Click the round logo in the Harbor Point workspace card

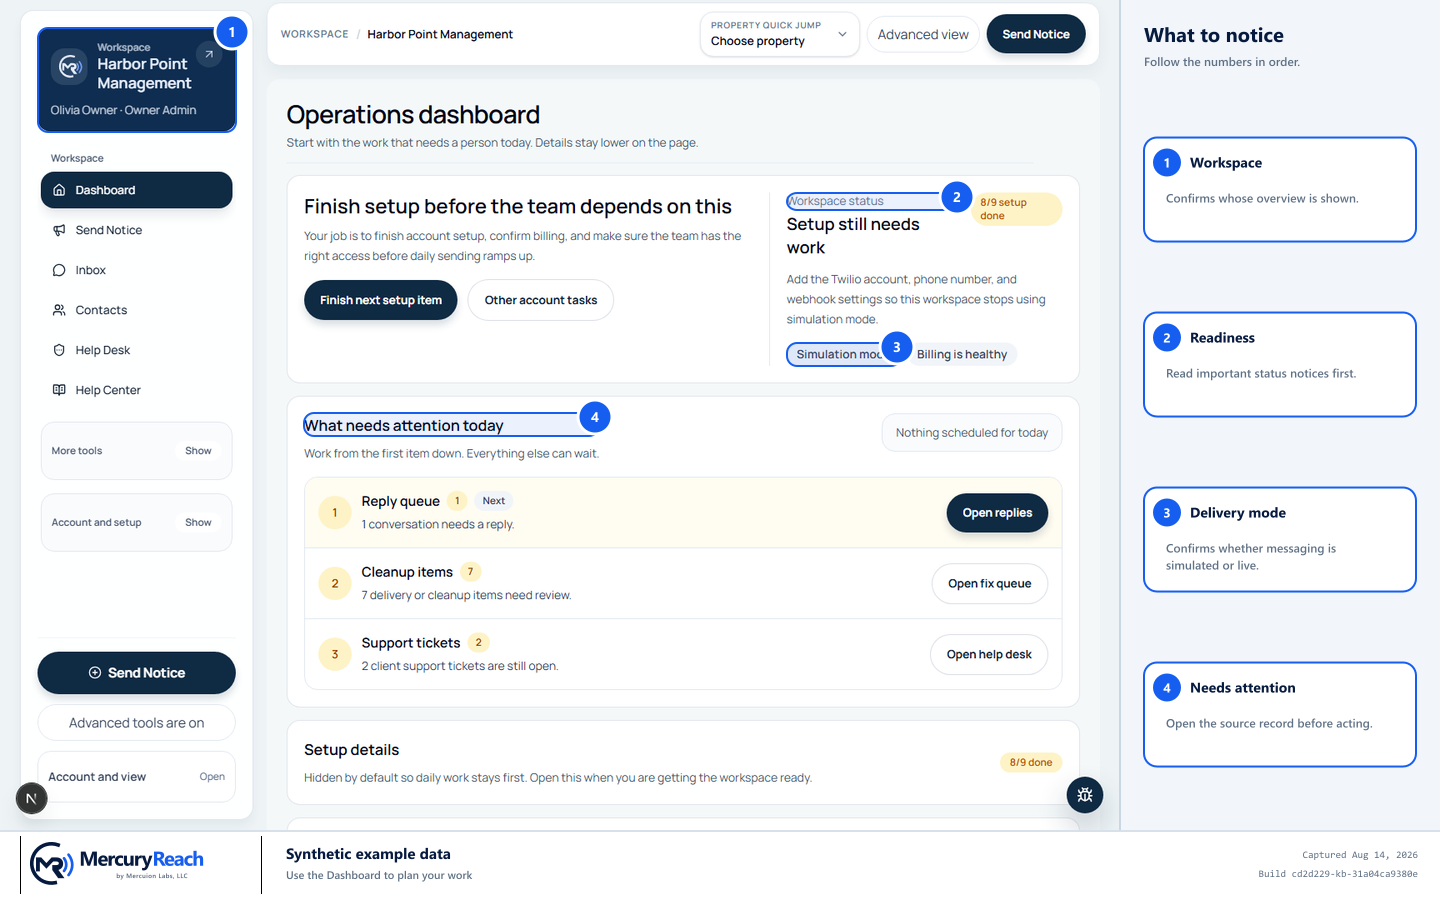tap(69, 66)
